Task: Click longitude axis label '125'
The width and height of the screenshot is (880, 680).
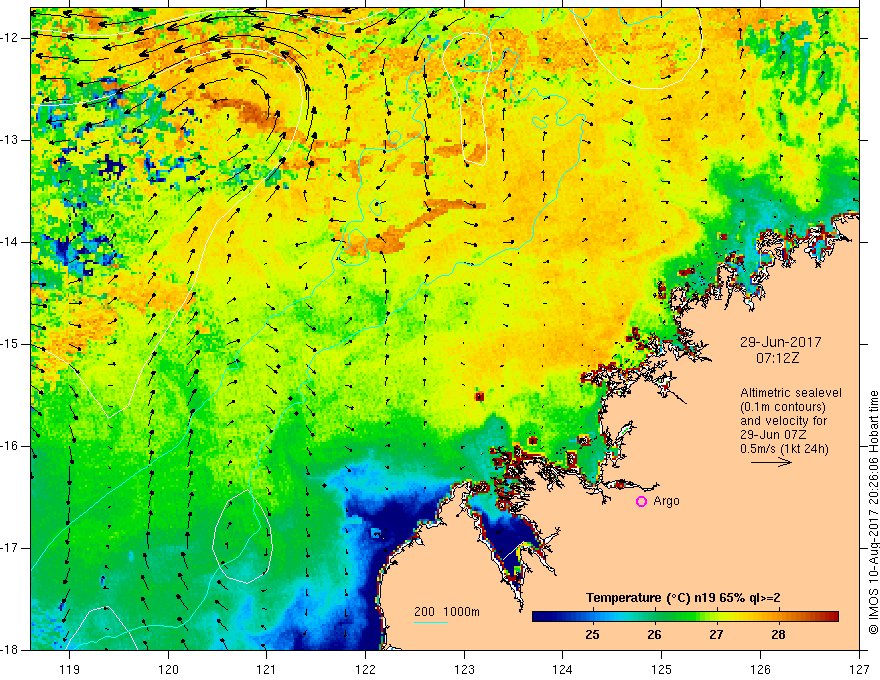Action: pos(662,669)
